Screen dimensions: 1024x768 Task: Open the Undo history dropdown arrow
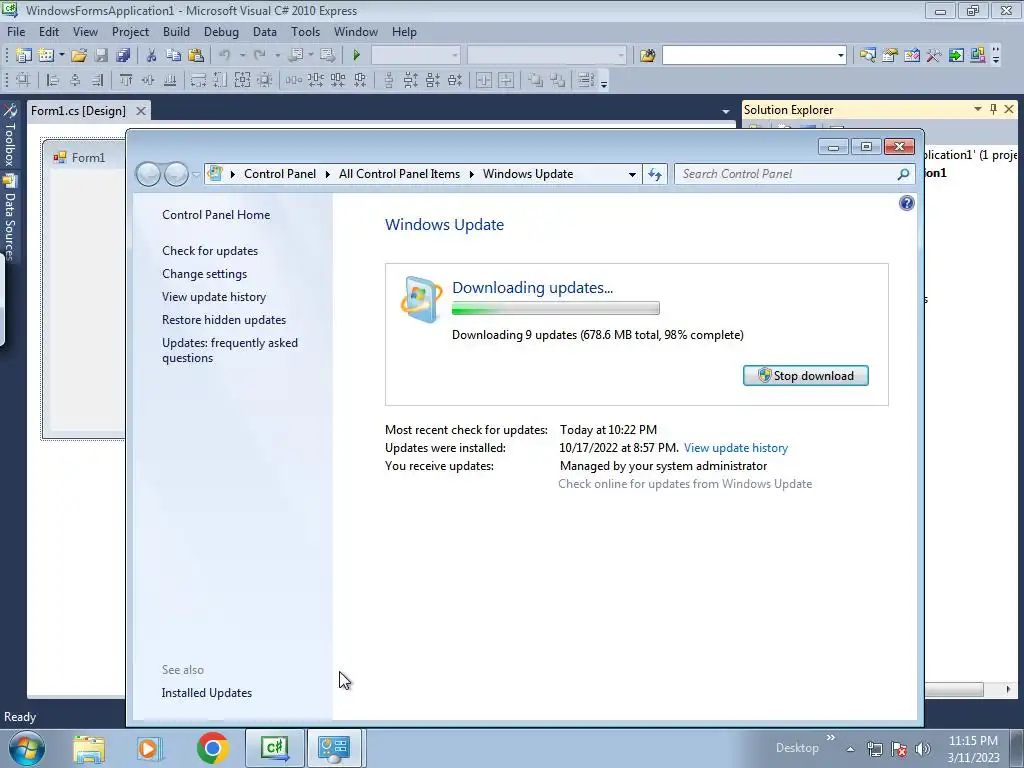point(242,56)
